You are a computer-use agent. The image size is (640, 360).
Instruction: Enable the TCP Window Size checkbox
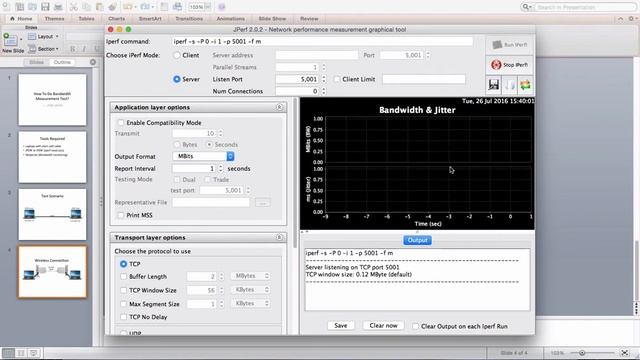pyautogui.click(x=124, y=290)
